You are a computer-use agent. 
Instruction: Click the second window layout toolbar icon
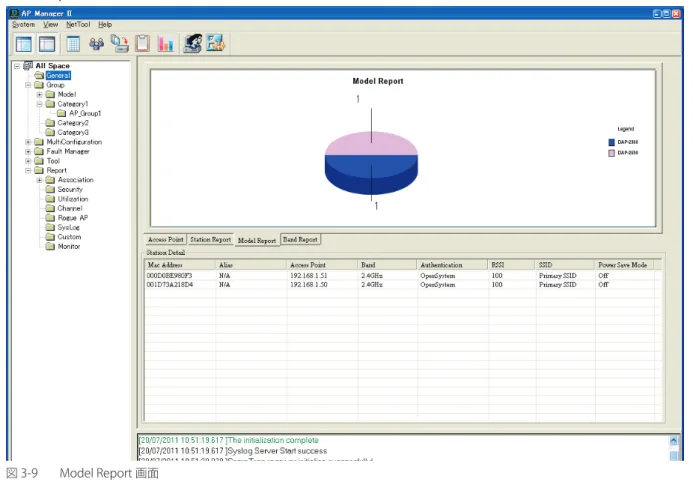(x=47, y=44)
